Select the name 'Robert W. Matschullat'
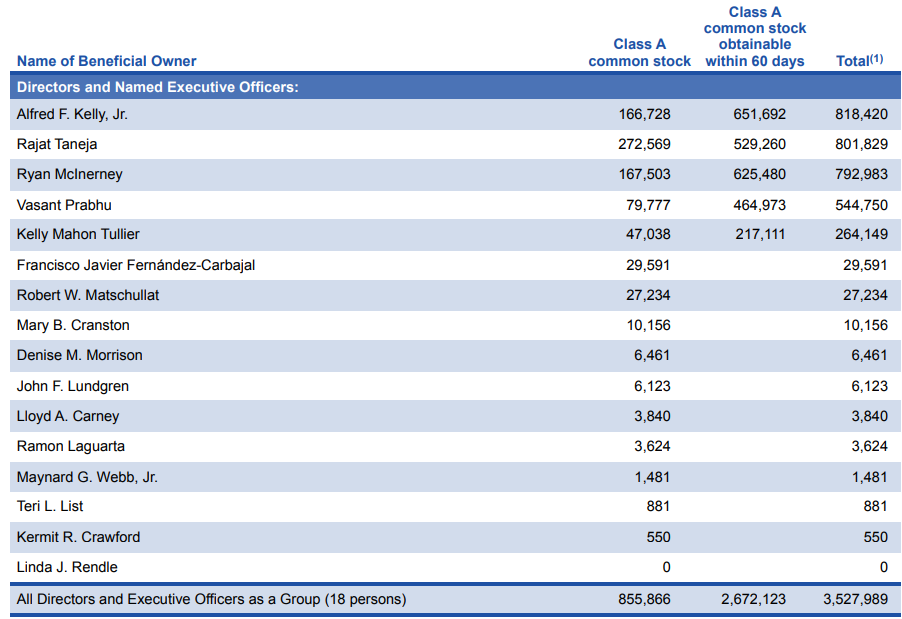902x619 pixels. pyautogui.click(x=87, y=295)
